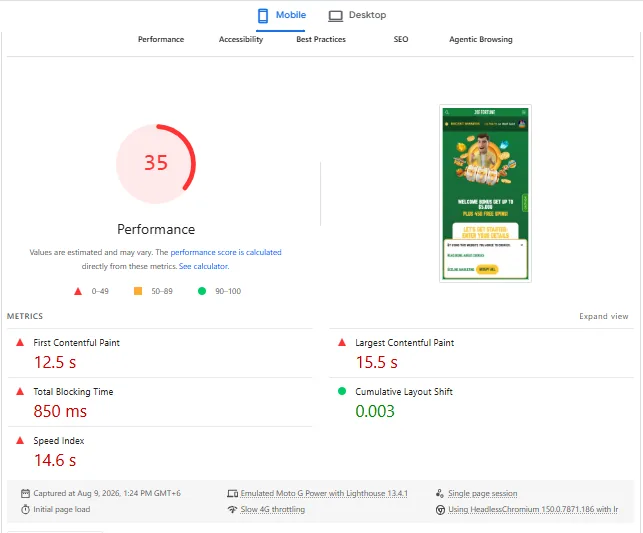The width and height of the screenshot is (643, 533).
Task: Click the Total Blocking Time label
Action: [x=73, y=392]
